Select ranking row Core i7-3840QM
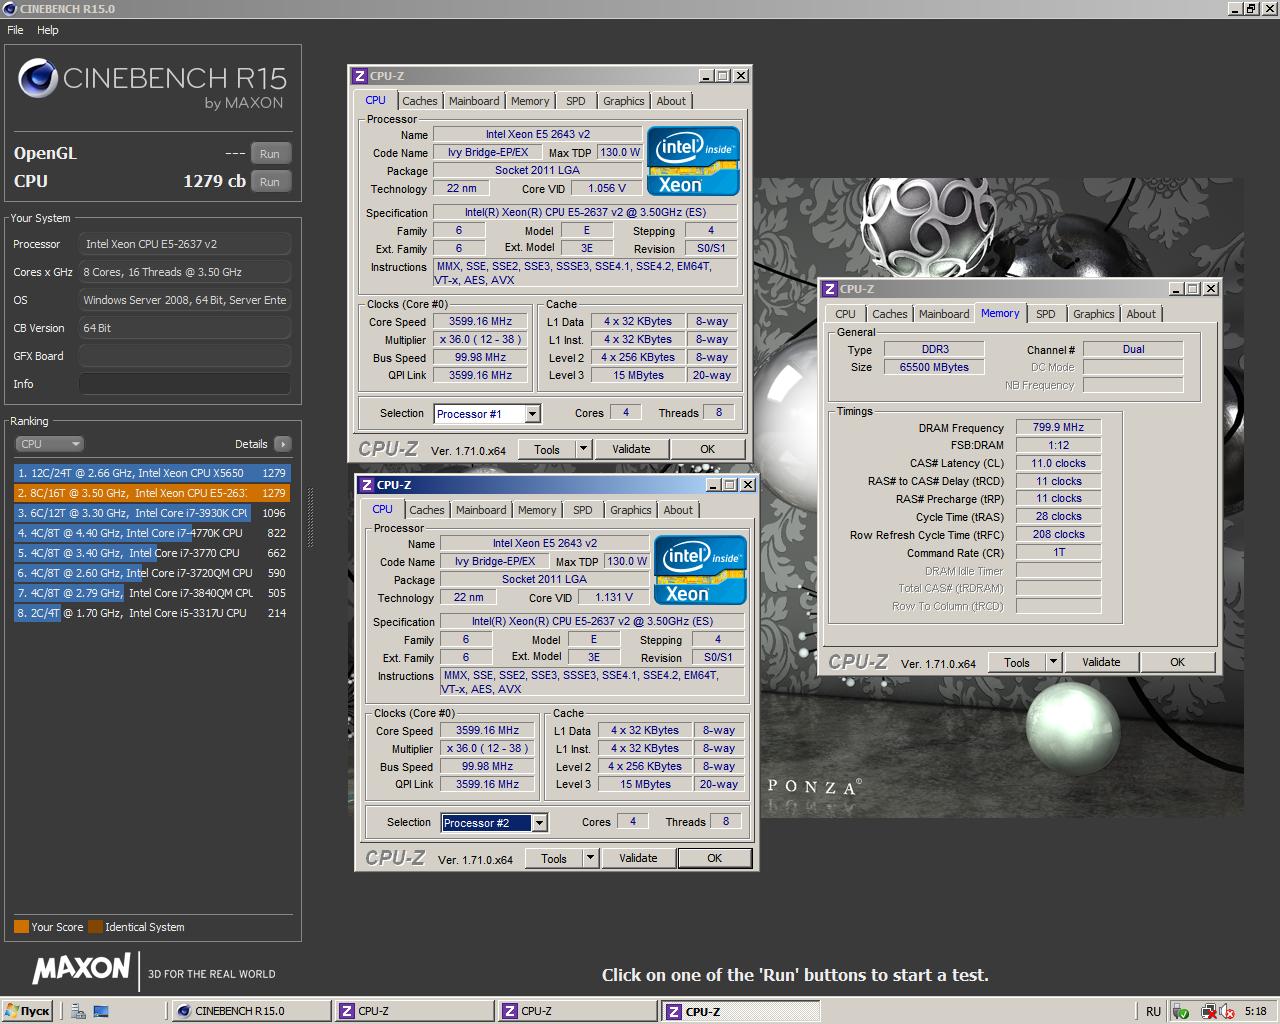The image size is (1280, 1024). click(152, 593)
